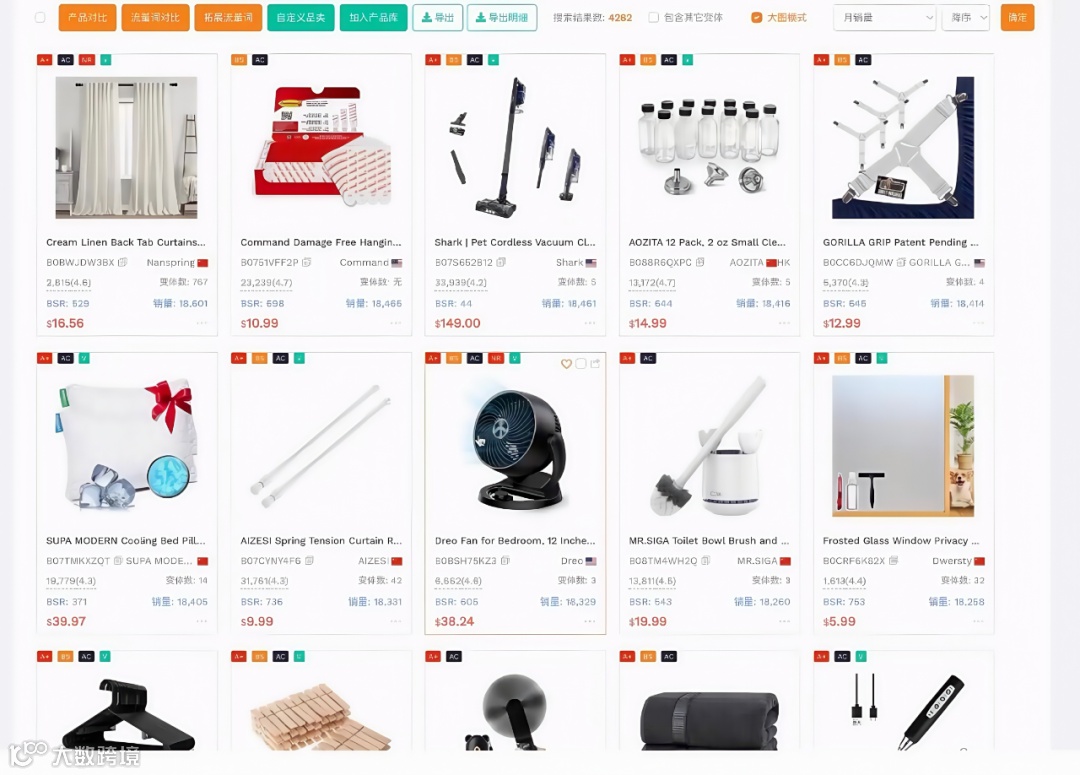Favorite the Dreo Fan with heart icon
This screenshot has height=775, width=1080.
[x=566, y=364]
